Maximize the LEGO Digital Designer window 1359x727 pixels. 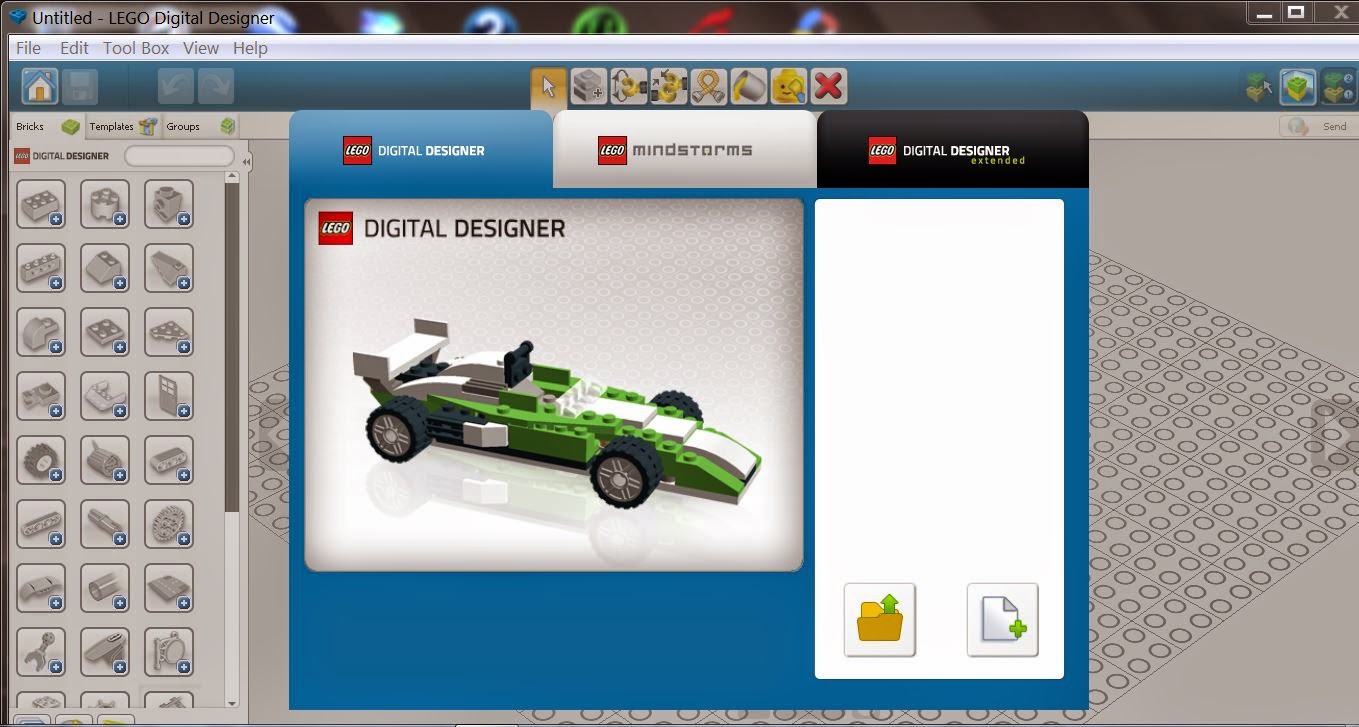[1296, 11]
